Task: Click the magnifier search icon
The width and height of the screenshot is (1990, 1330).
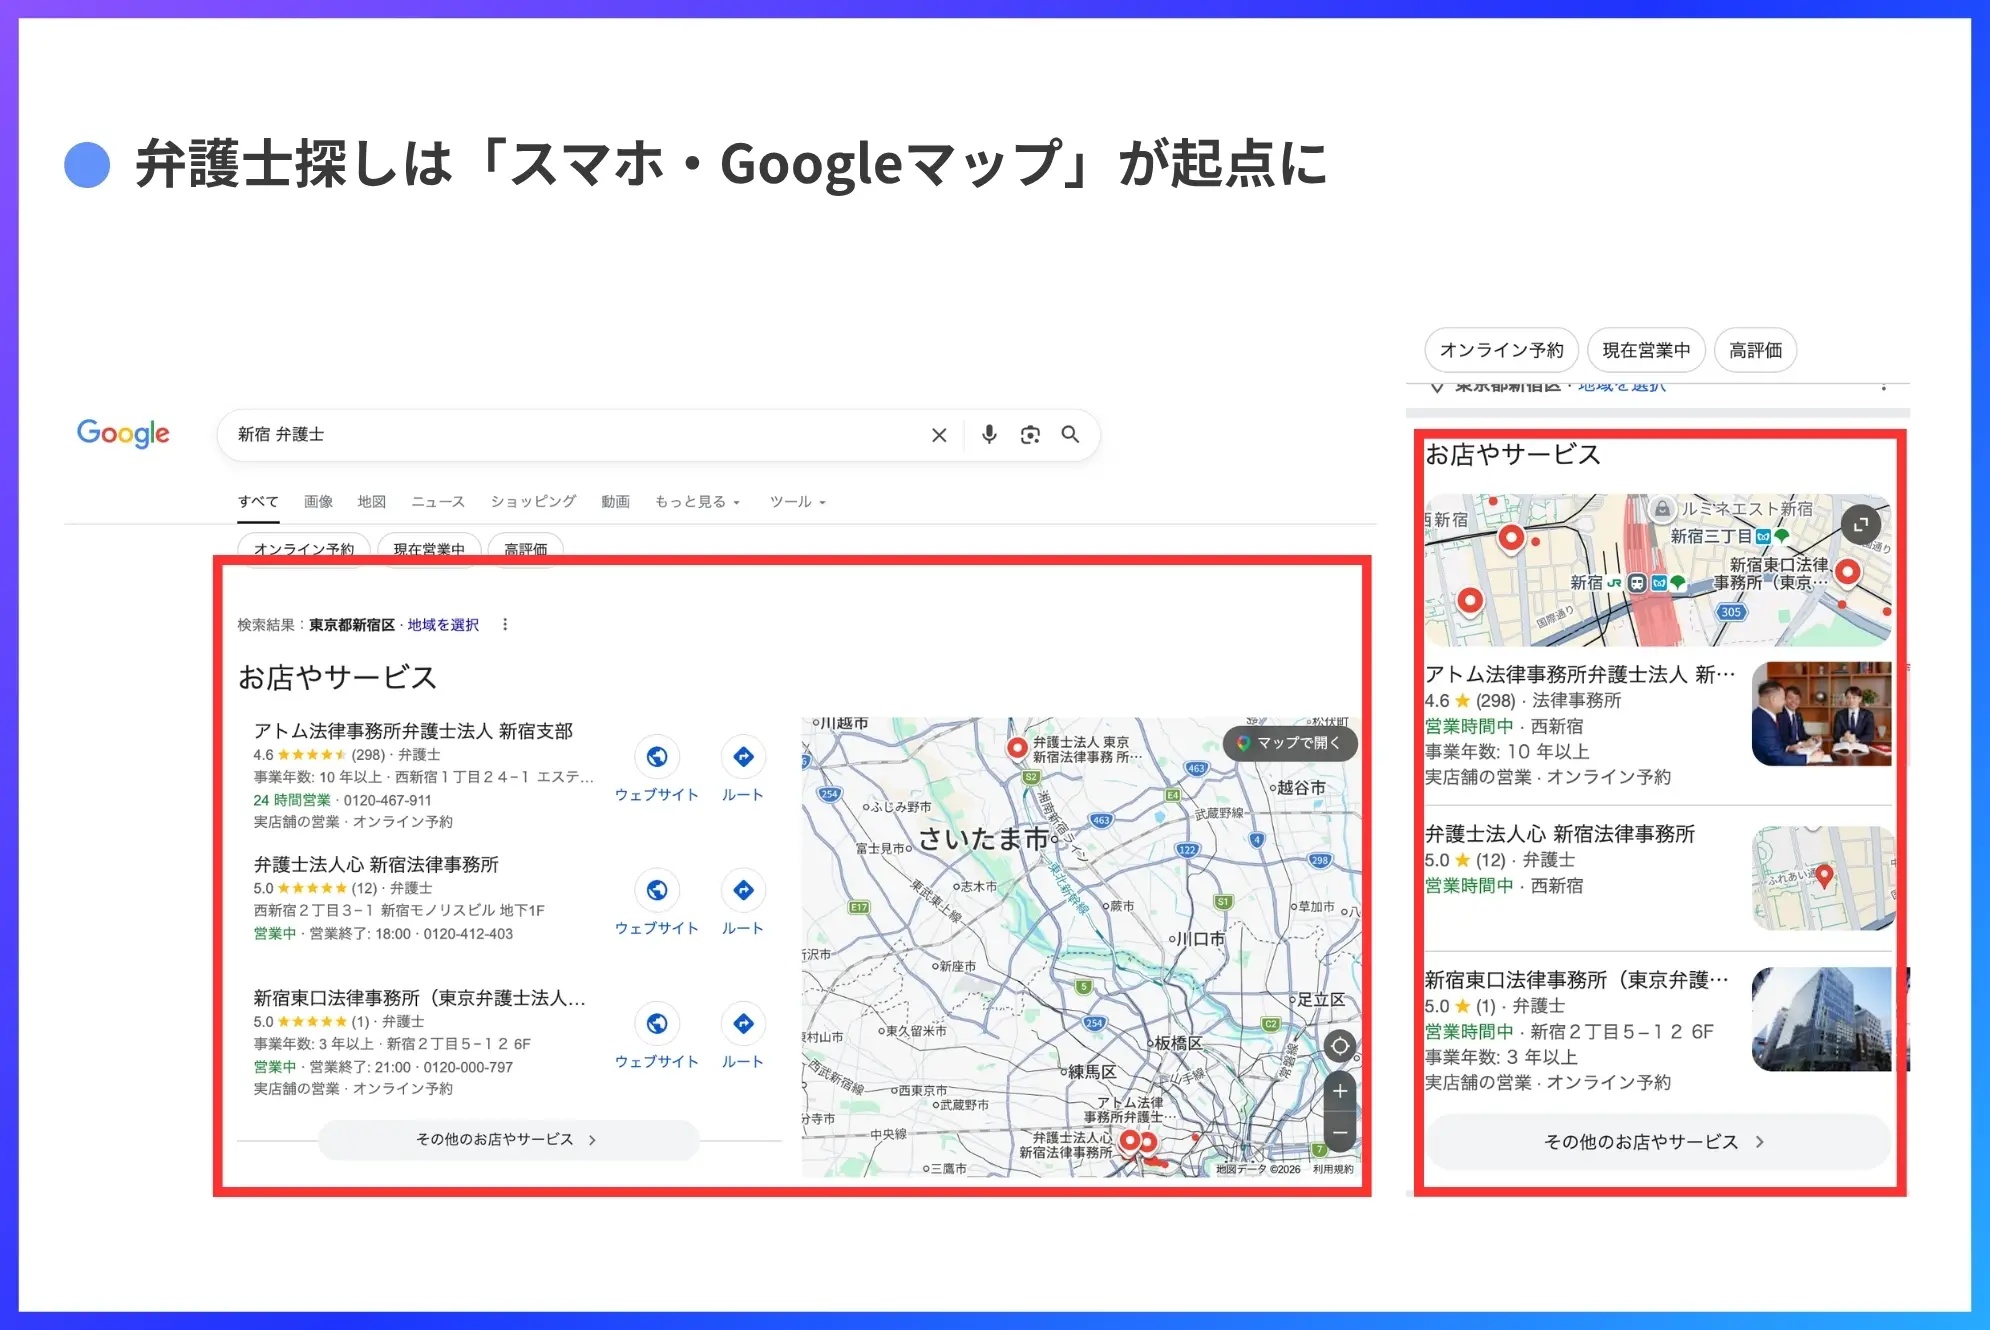Action: (x=1070, y=434)
